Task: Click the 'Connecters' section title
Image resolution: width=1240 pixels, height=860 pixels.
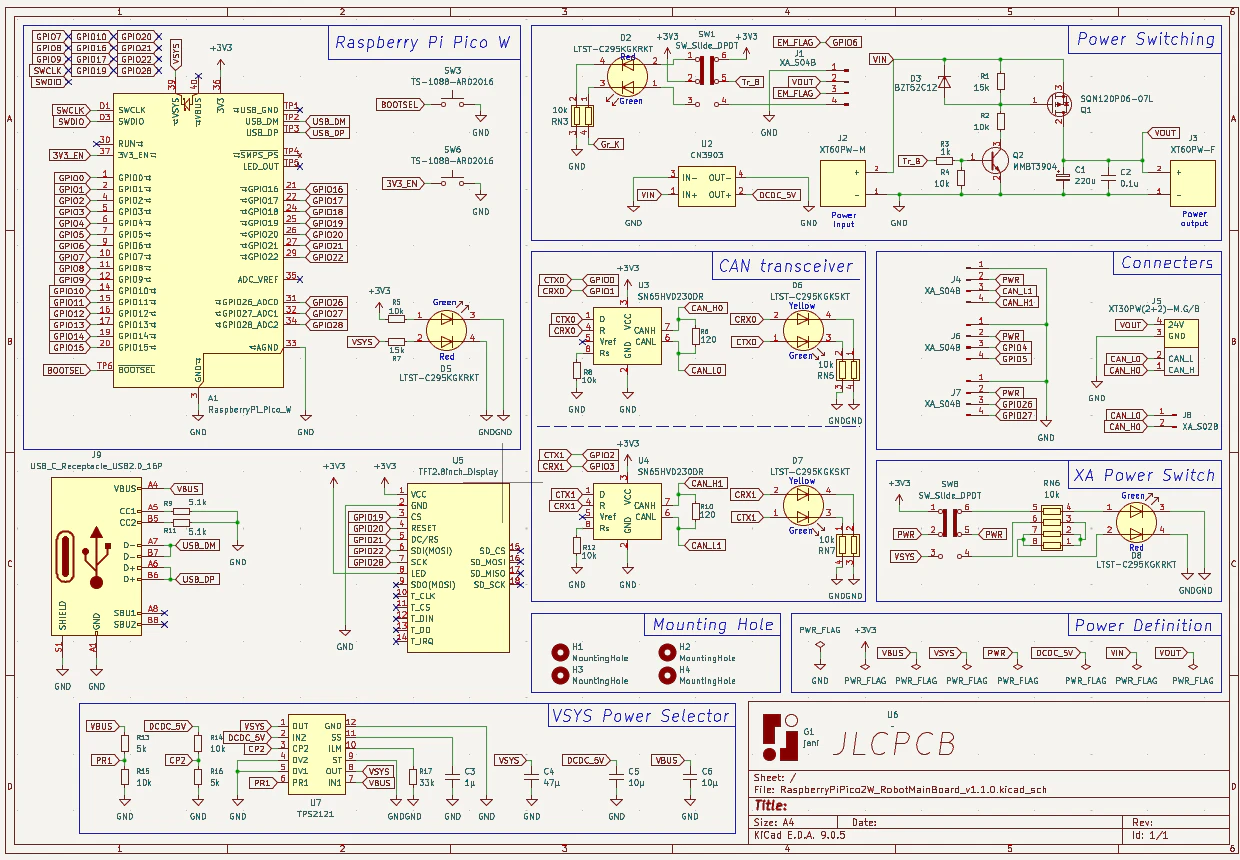Action: pyautogui.click(x=1167, y=263)
